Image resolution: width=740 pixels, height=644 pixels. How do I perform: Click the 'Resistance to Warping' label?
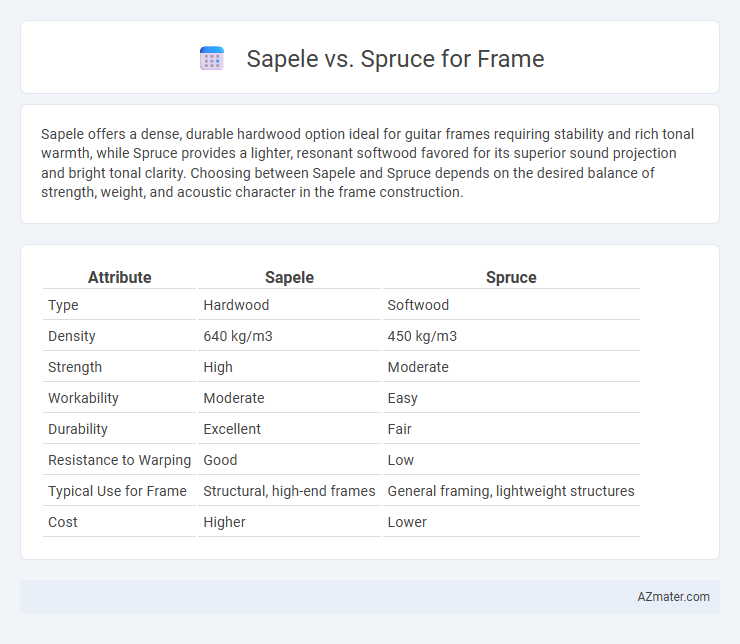119,460
